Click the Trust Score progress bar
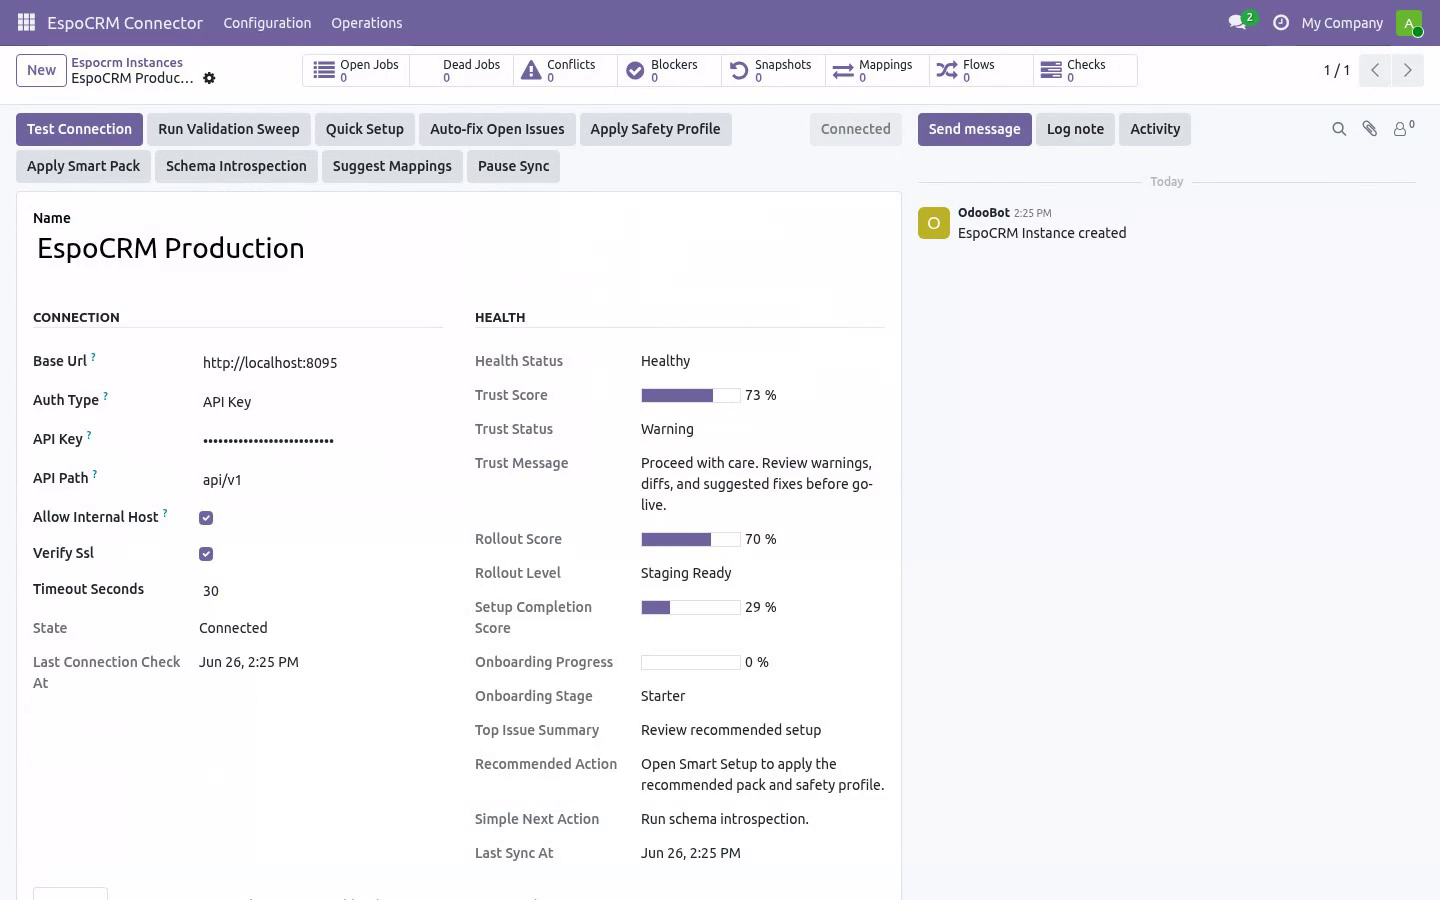The width and height of the screenshot is (1440, 900). (x=691, y=396)
